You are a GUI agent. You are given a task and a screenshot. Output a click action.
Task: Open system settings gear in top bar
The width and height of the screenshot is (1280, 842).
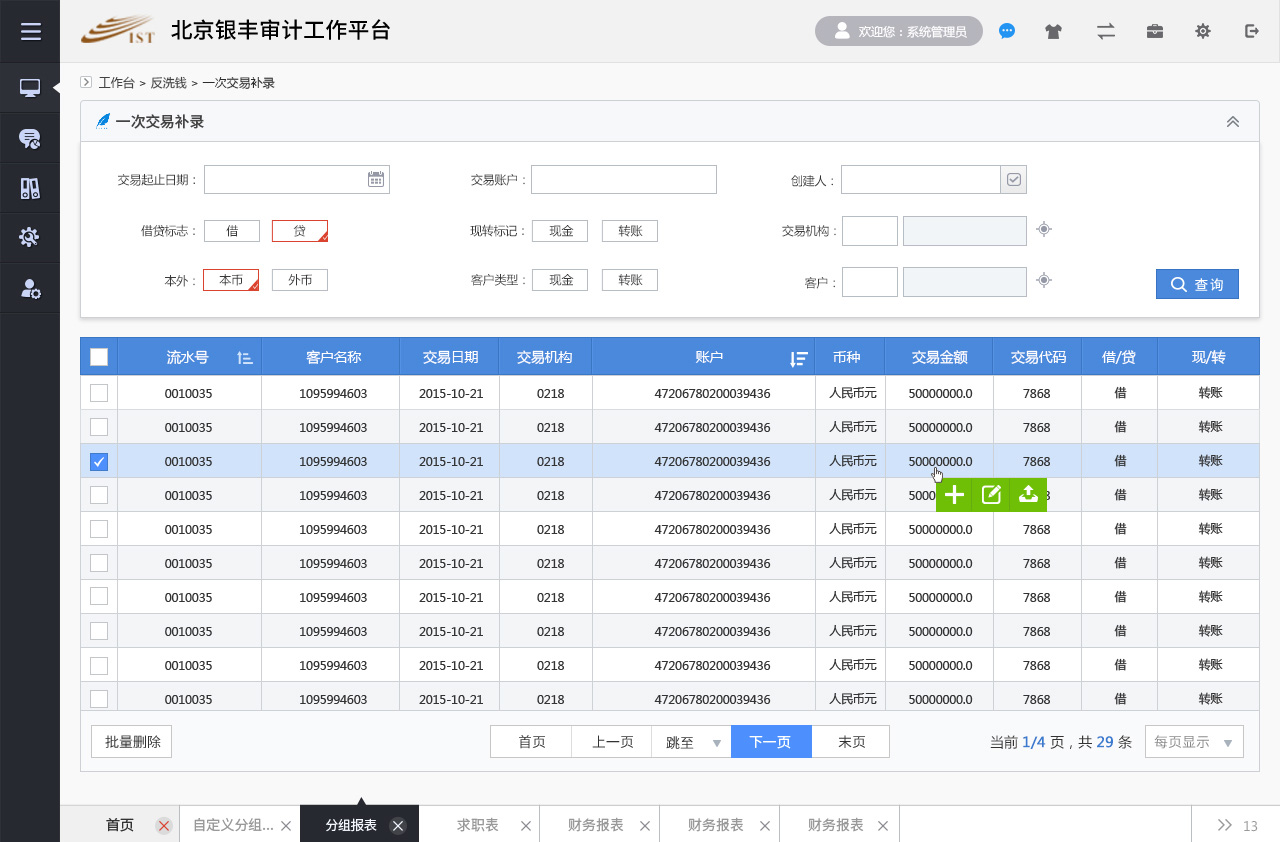pos(1202,31)
